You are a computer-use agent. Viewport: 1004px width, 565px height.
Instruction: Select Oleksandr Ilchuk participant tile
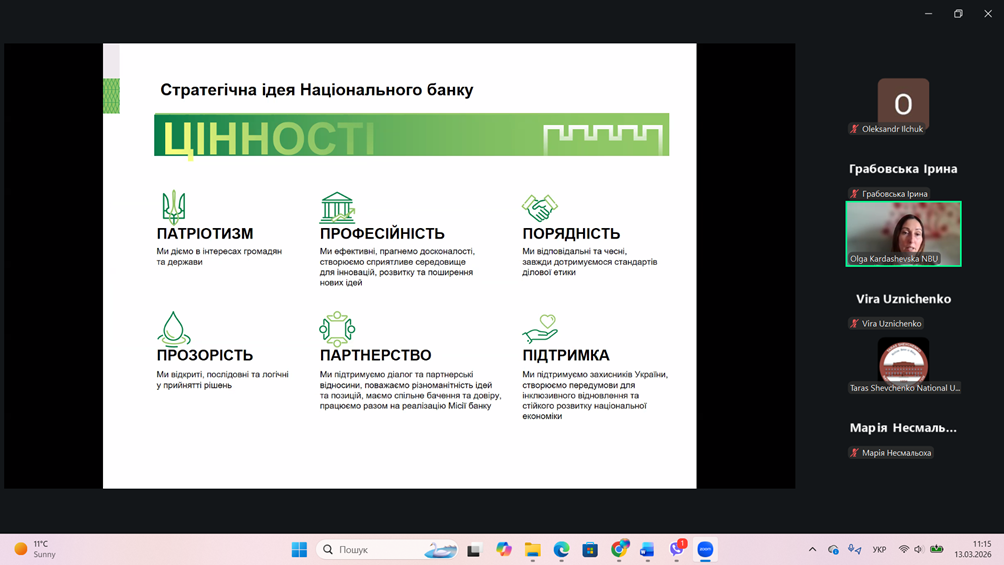pyautogui.click(x=903, y=106)
